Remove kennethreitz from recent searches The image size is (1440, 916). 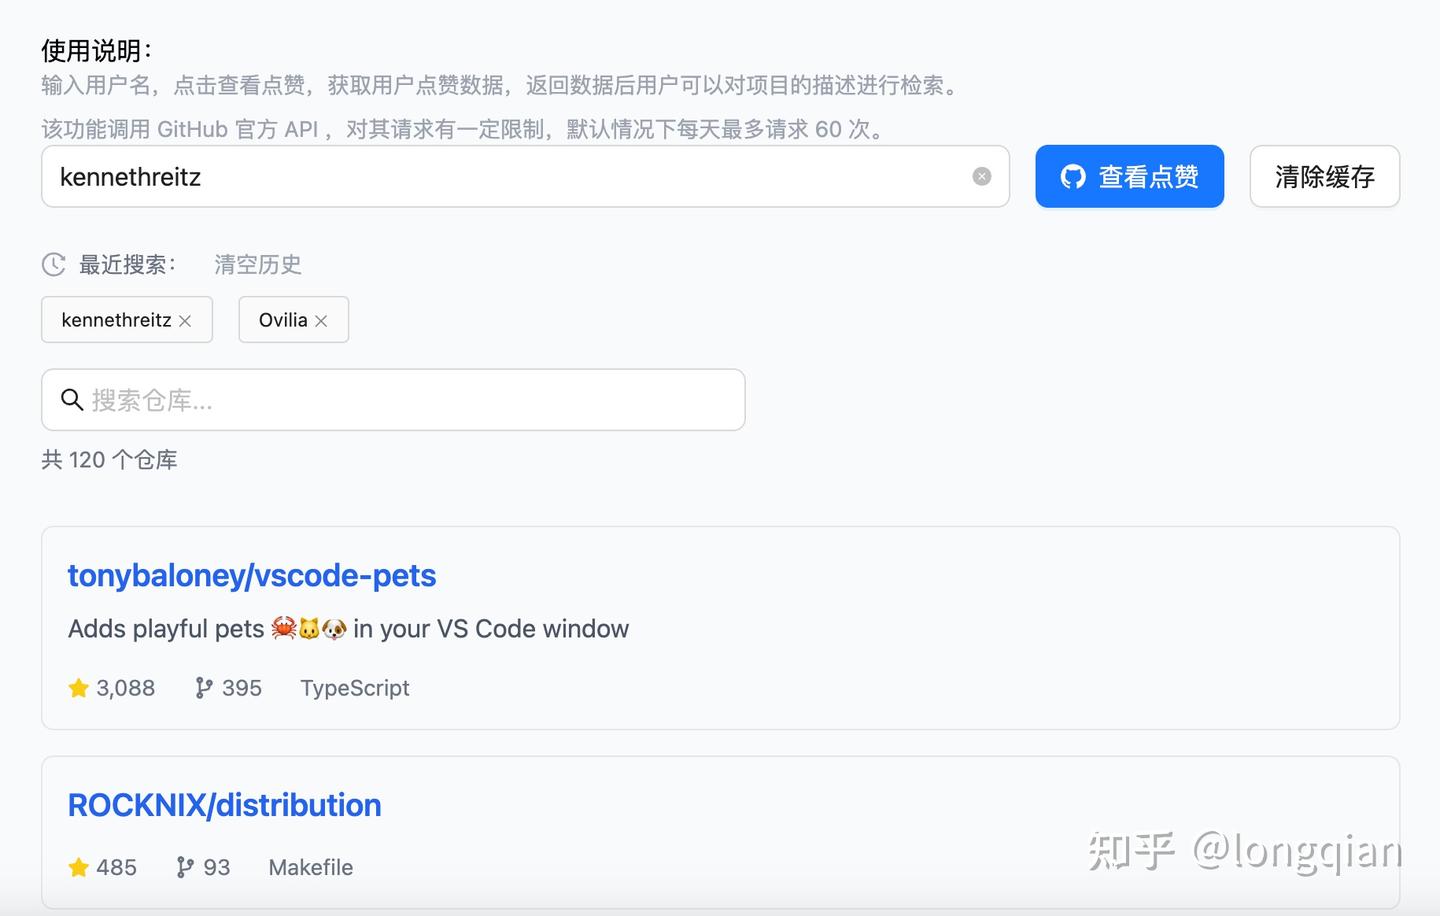[x=185, y=321]
